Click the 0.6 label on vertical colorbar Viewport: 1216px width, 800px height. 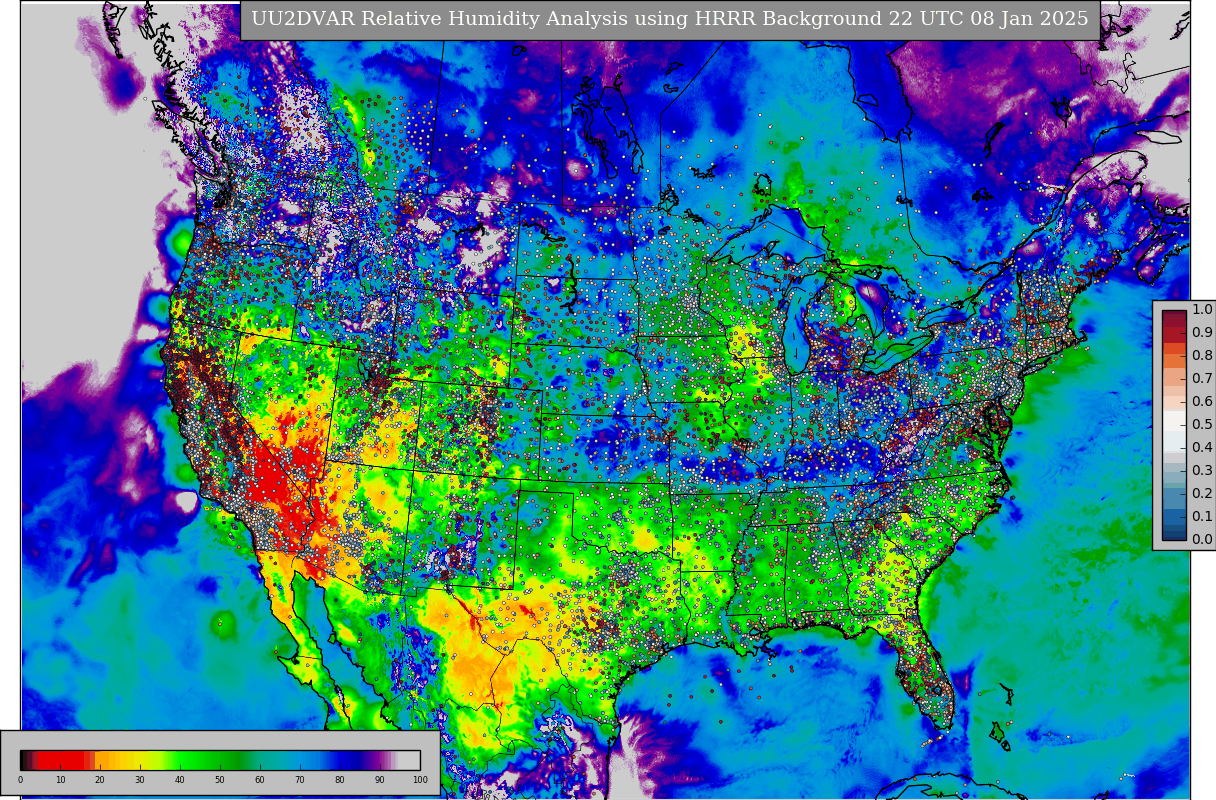click(1202, 402)
